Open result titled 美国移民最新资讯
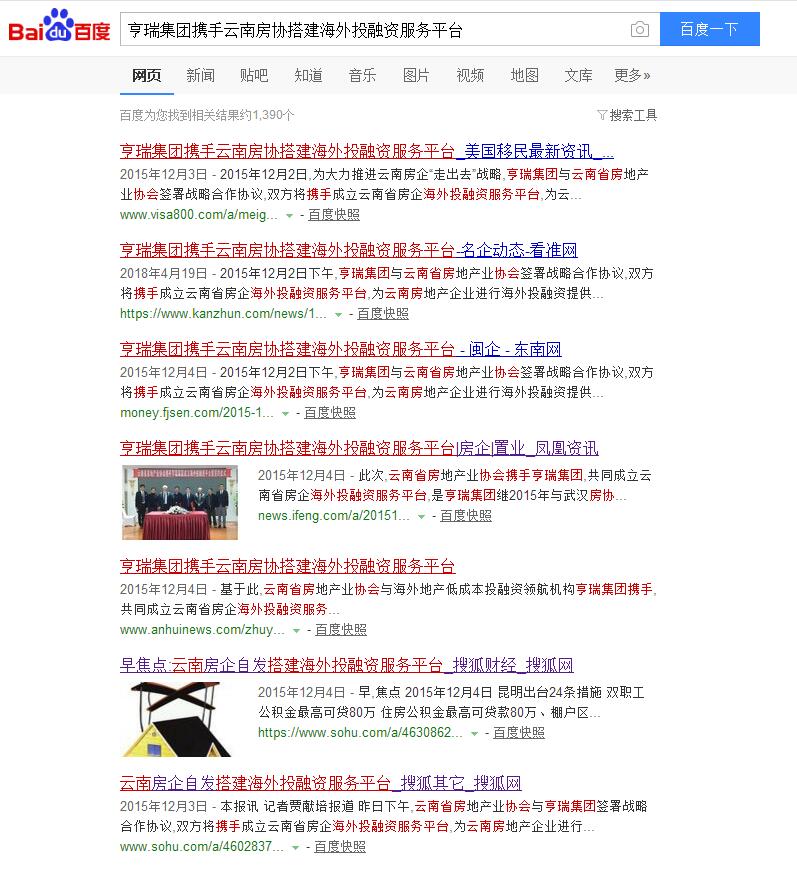This screenshot has width=797, height=870. (x=367, y=151)
